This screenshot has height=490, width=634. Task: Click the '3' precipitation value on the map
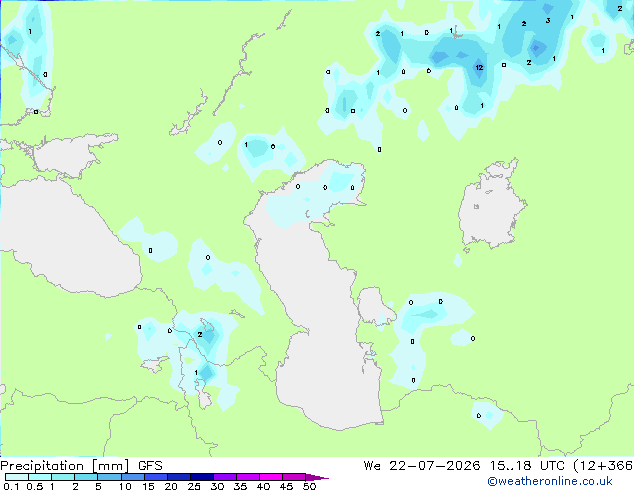(548, 21)
